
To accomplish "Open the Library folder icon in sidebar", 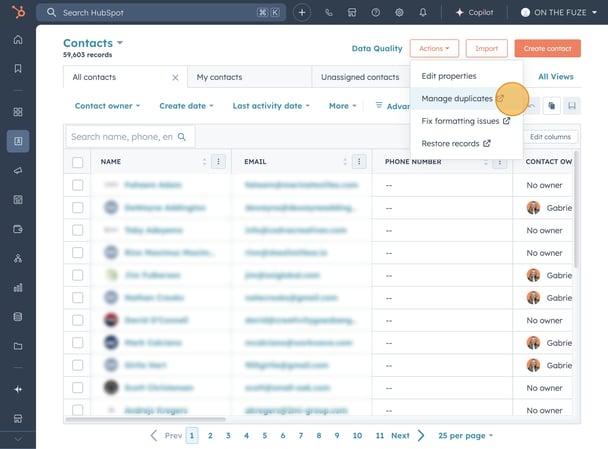I will coord(18,346).
